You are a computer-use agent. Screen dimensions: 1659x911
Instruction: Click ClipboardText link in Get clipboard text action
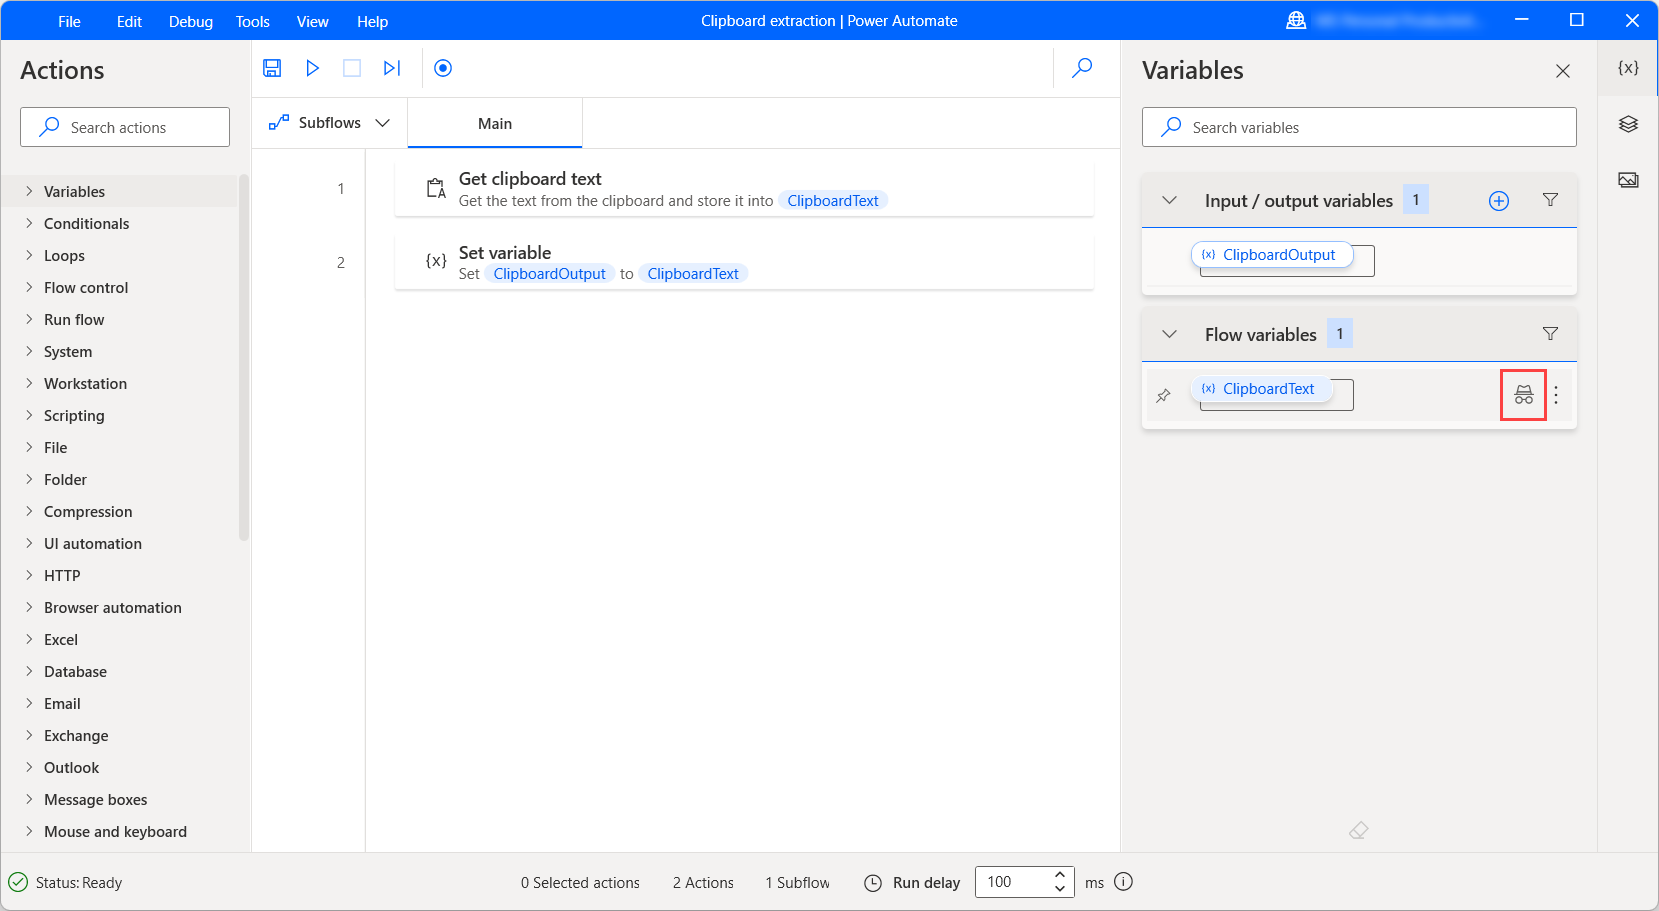833,201
